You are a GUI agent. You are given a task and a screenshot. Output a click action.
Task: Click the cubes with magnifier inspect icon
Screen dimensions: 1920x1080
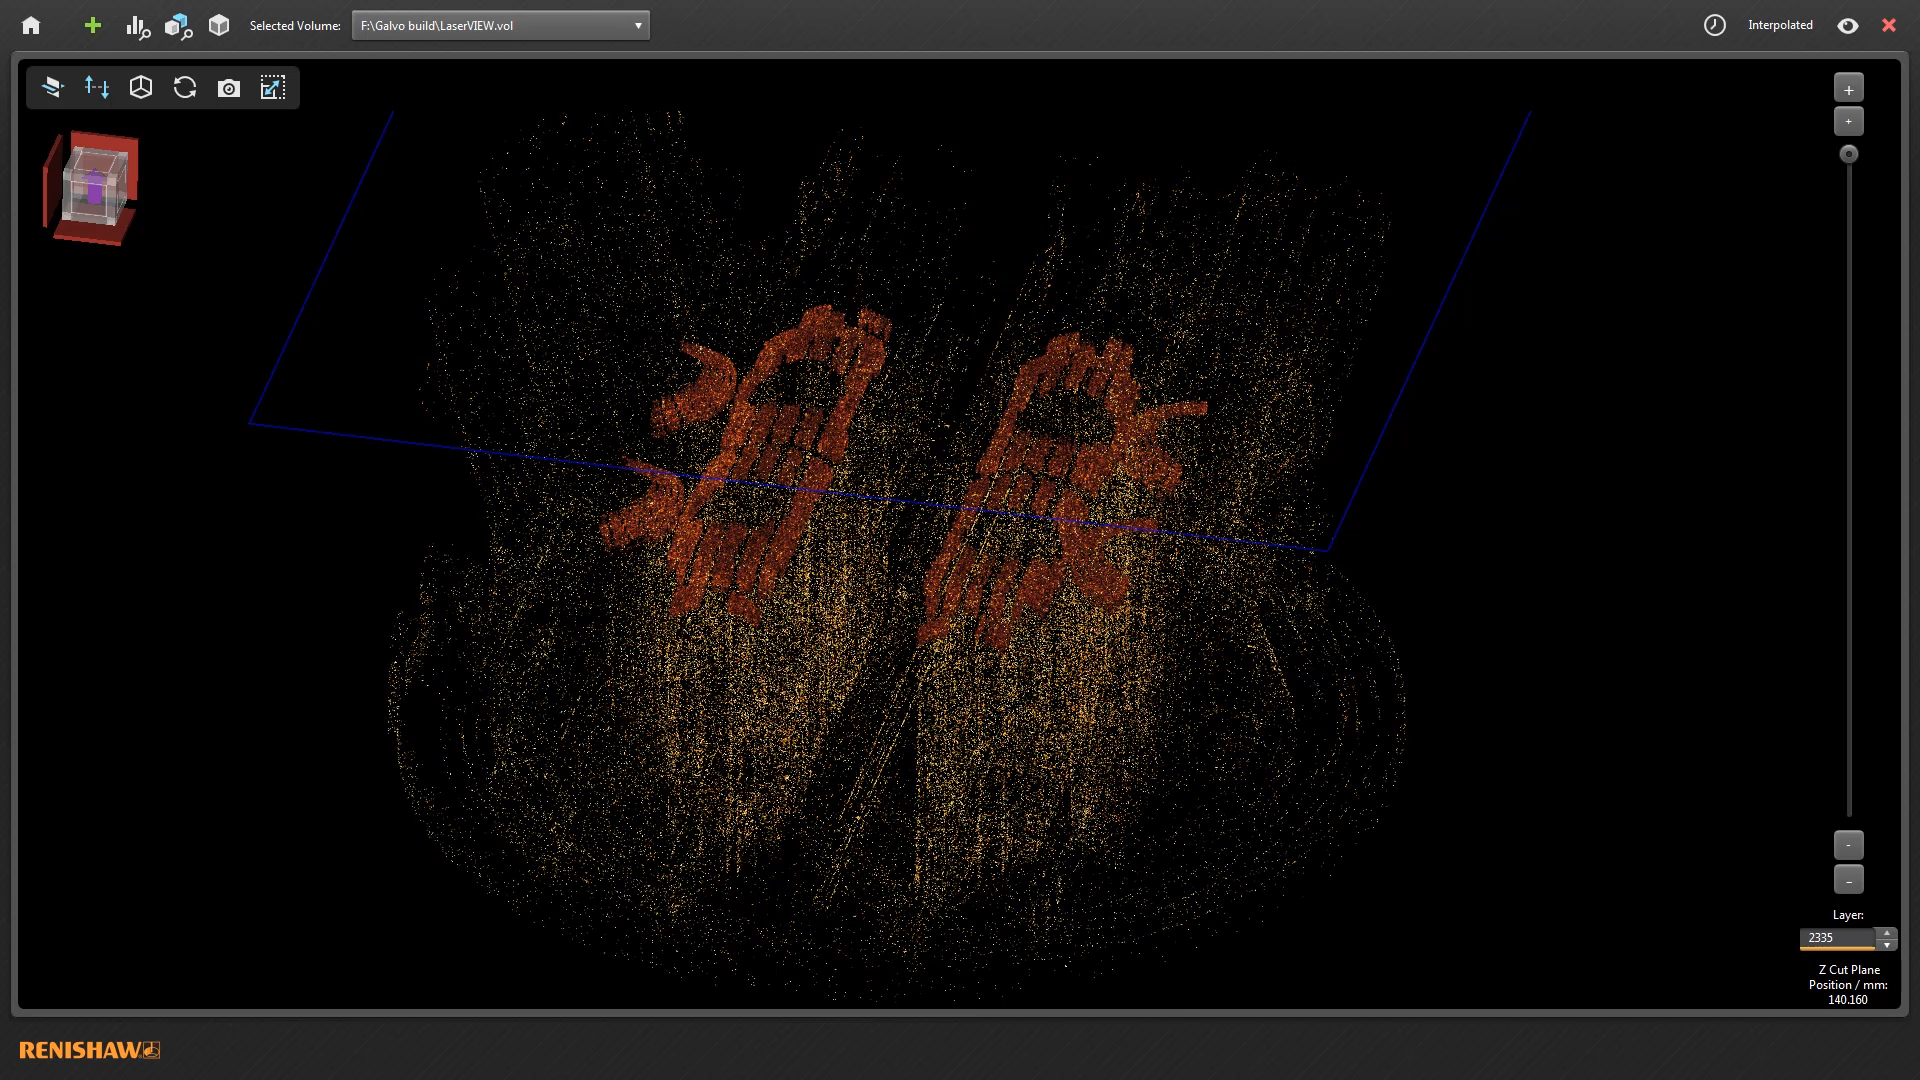pyautogui.click(x=178, y=27)
